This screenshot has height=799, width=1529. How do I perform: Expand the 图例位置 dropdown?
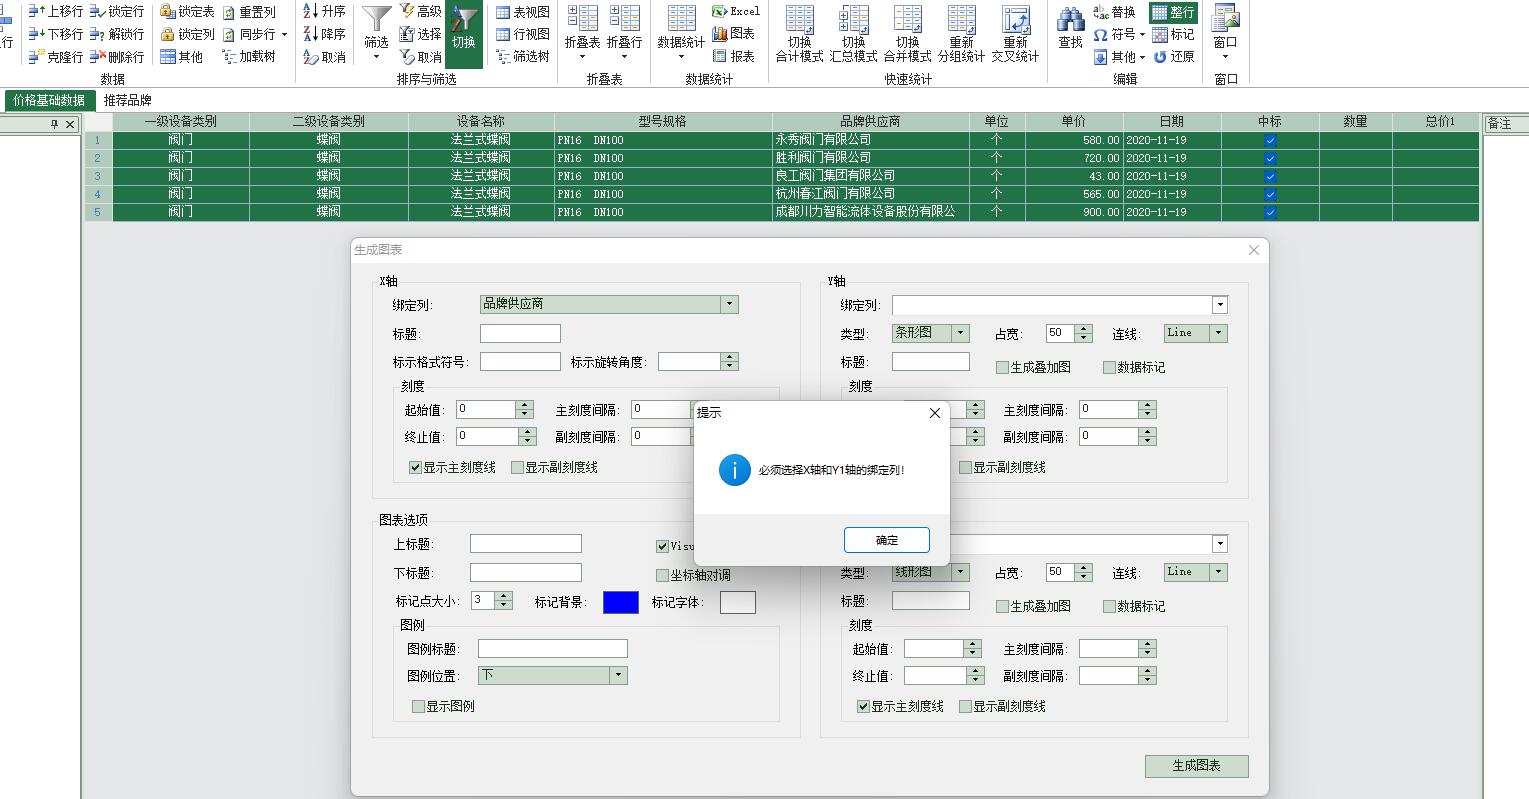click(618, 676)
